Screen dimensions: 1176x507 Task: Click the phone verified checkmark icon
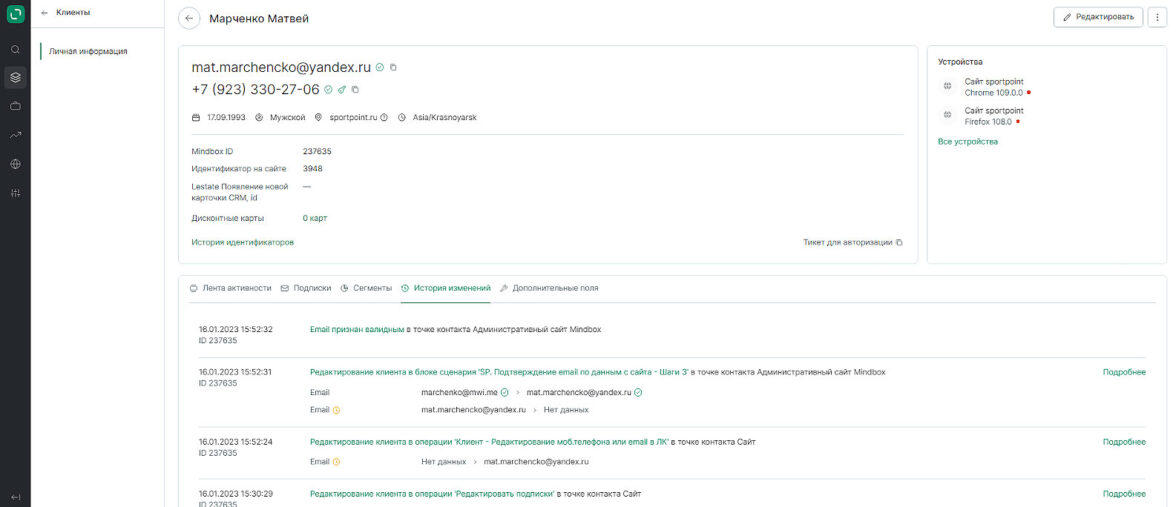tap(328, 89)
